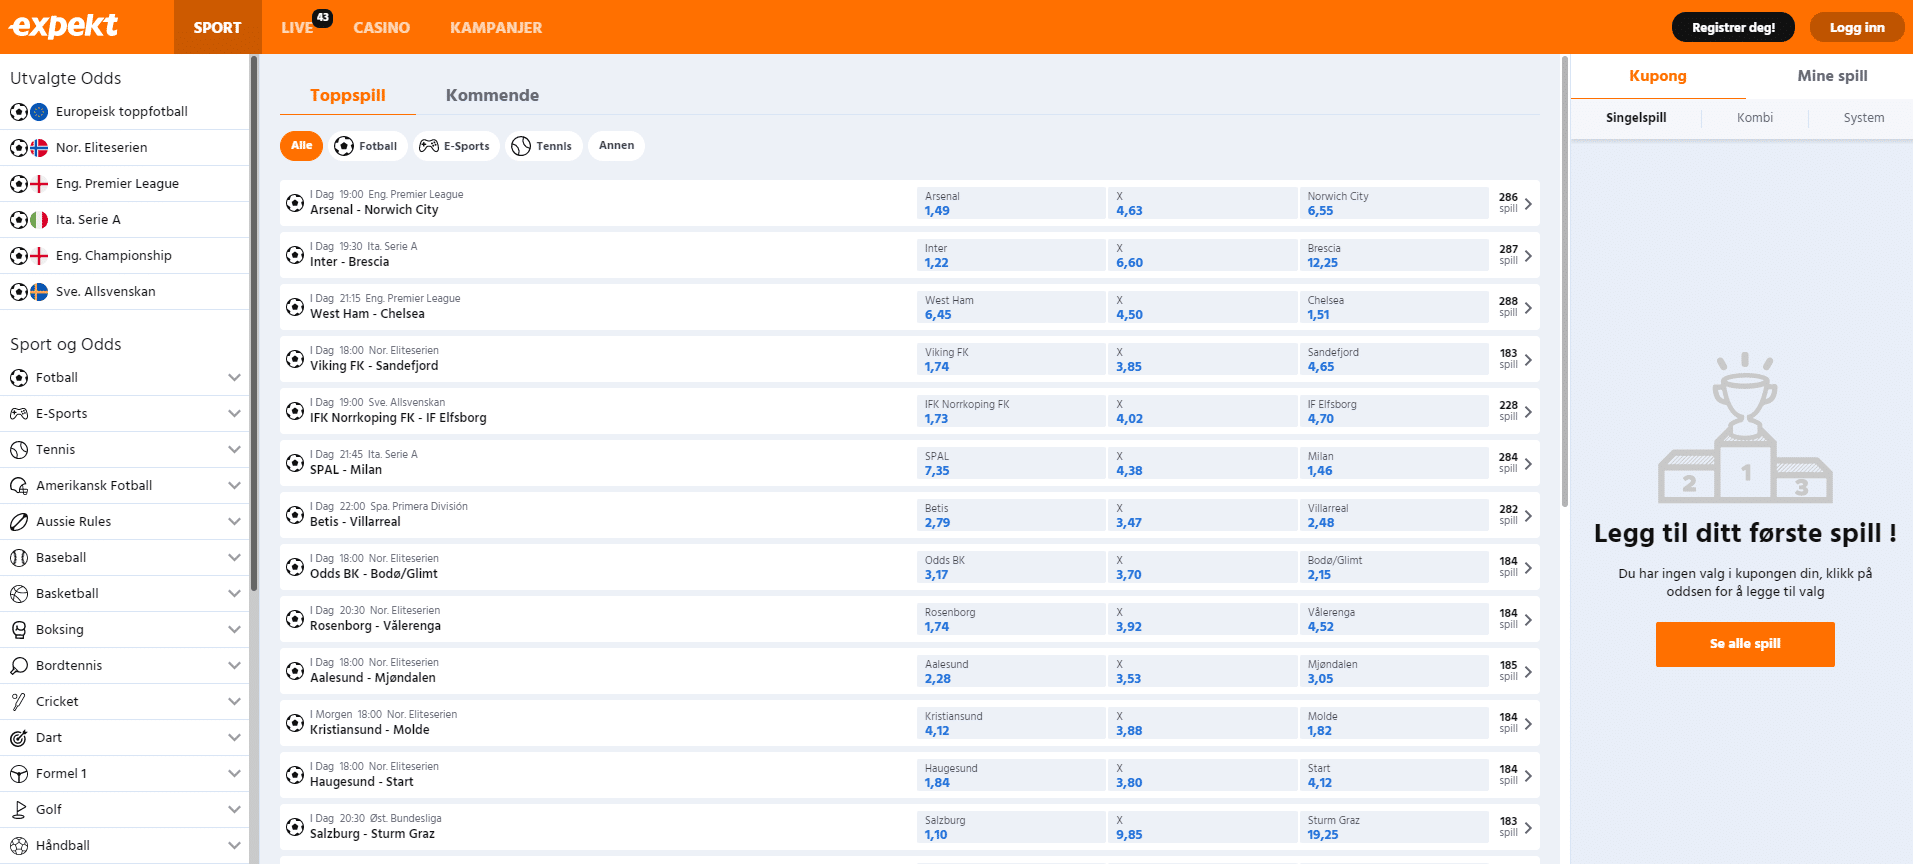The height and width of the screenshot is (864, 1913).
Task: Switch to the Kommende tab
Action: pos(492,95)
